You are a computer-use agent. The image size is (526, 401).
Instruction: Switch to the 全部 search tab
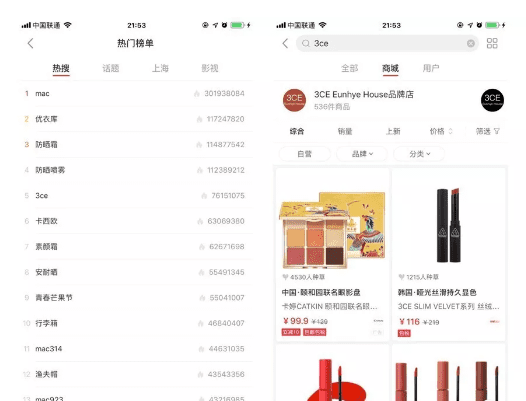(x=350, y=68)
